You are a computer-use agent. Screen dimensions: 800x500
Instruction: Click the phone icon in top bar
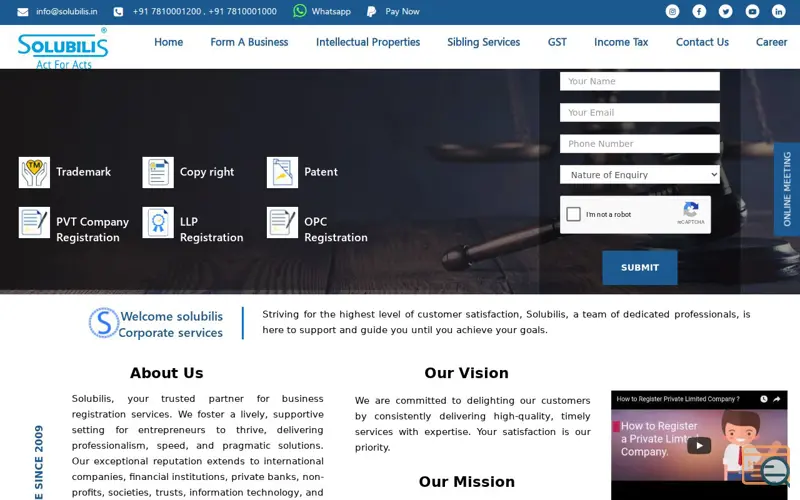pyautogui.click(x=118, y=12)
